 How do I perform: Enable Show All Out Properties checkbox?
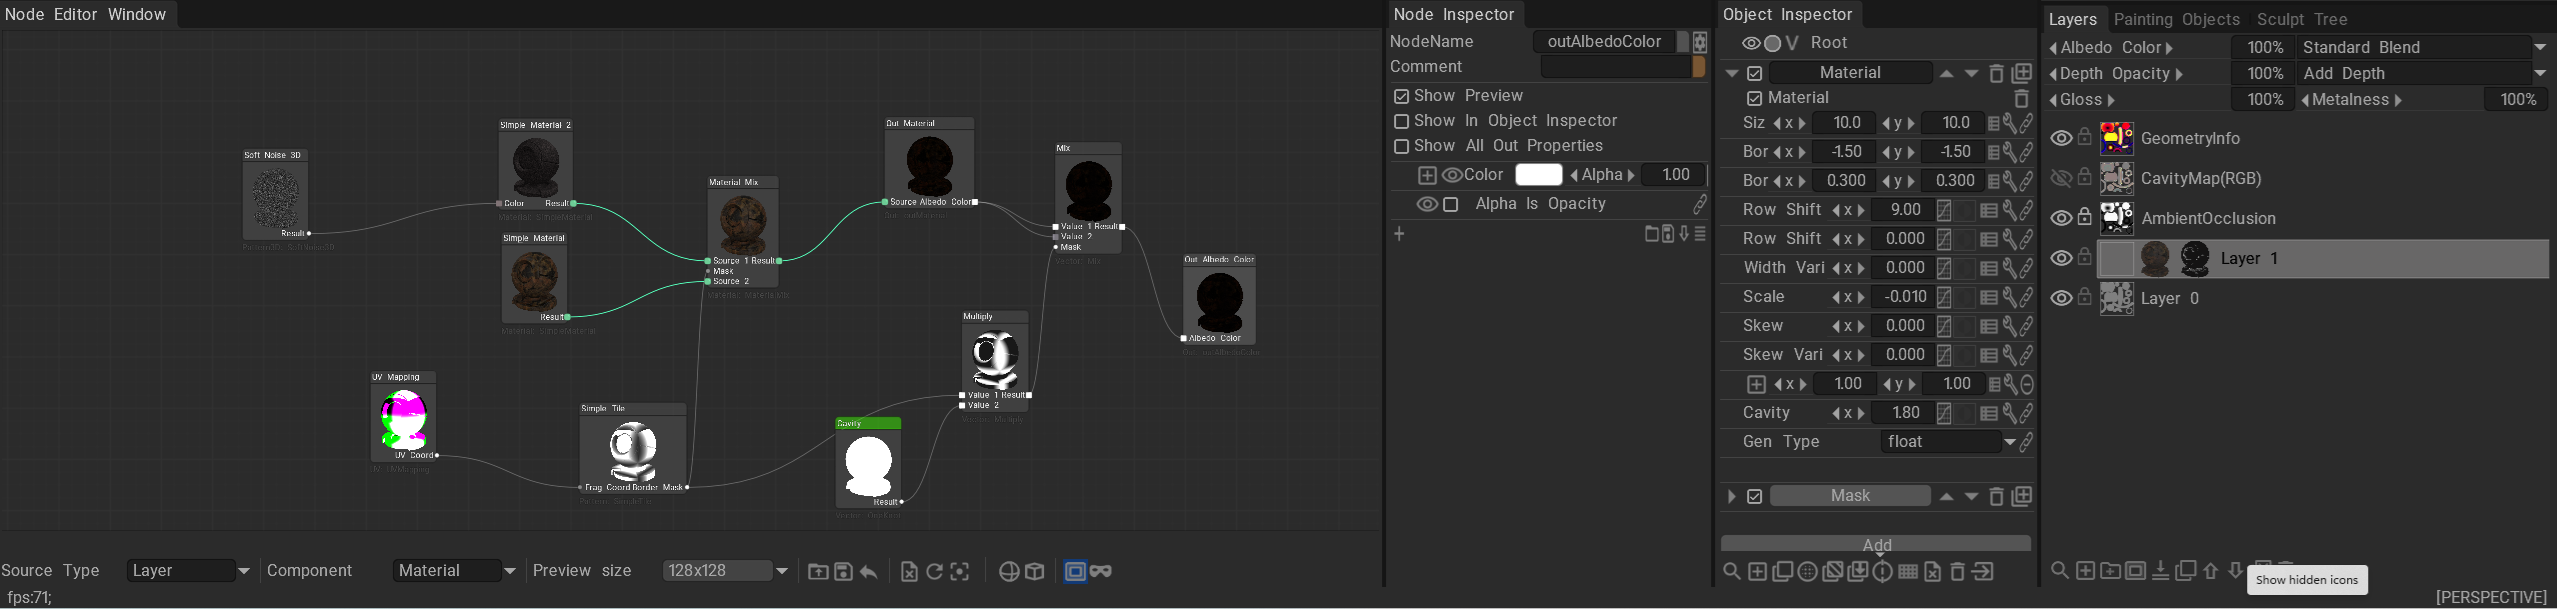point(1402,146)
